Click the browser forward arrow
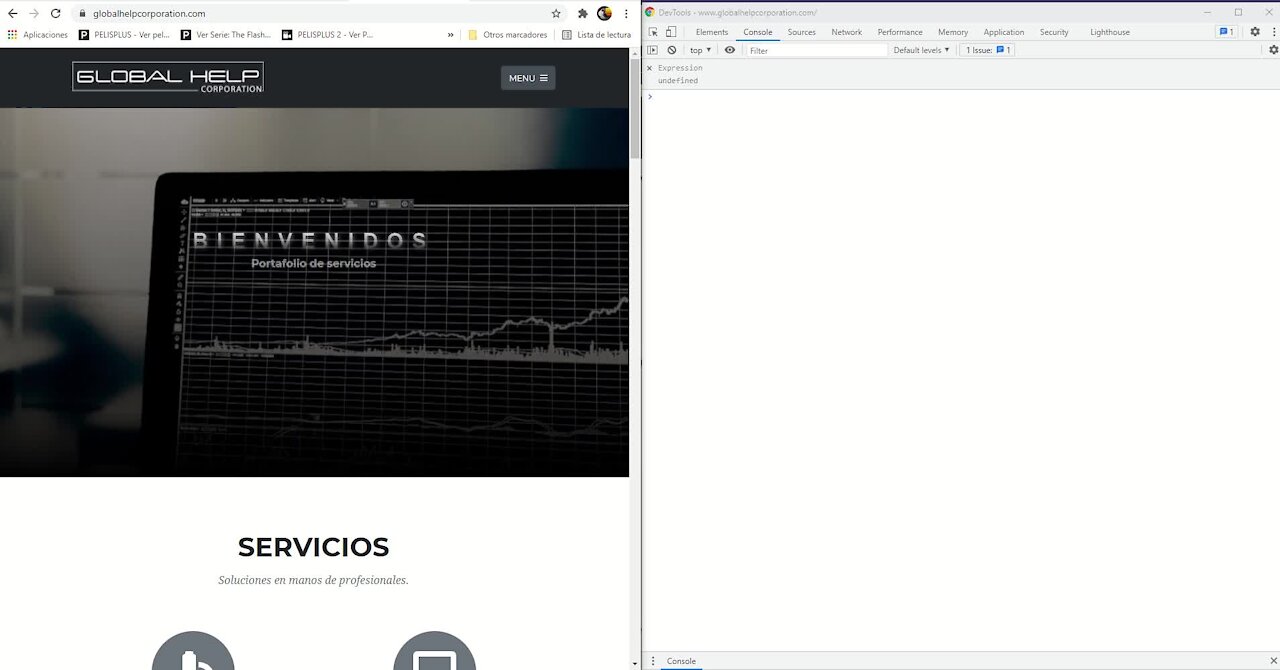 pyautogui.click(x=34, y=13)
